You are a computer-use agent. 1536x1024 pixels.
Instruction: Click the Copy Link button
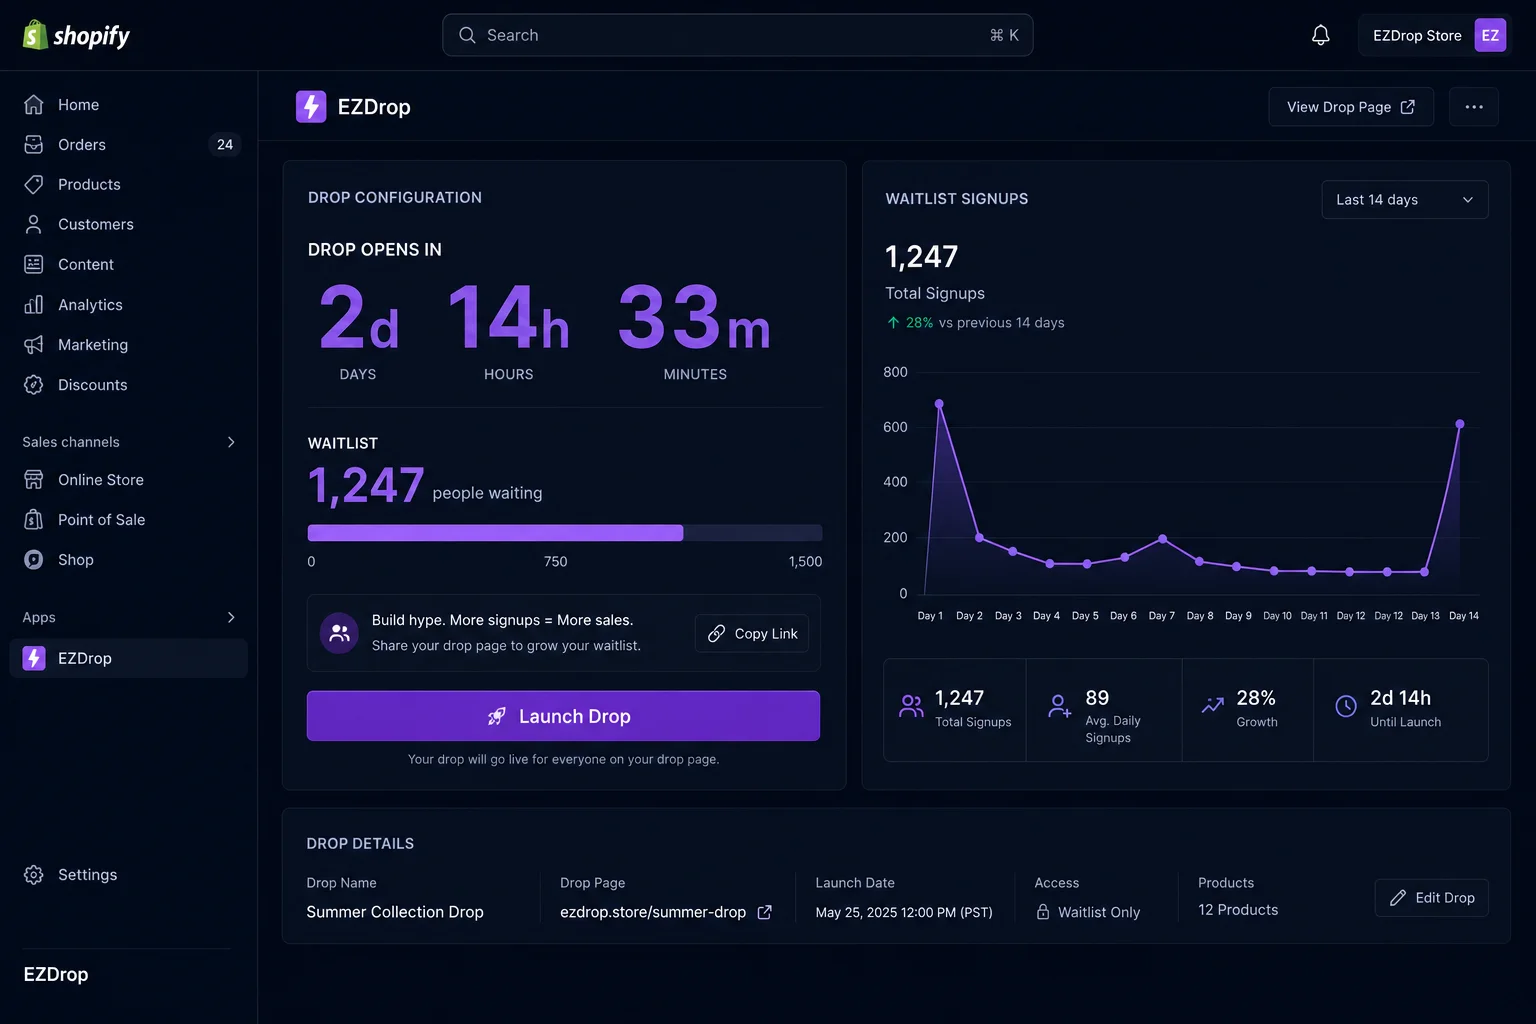point(752,633)
